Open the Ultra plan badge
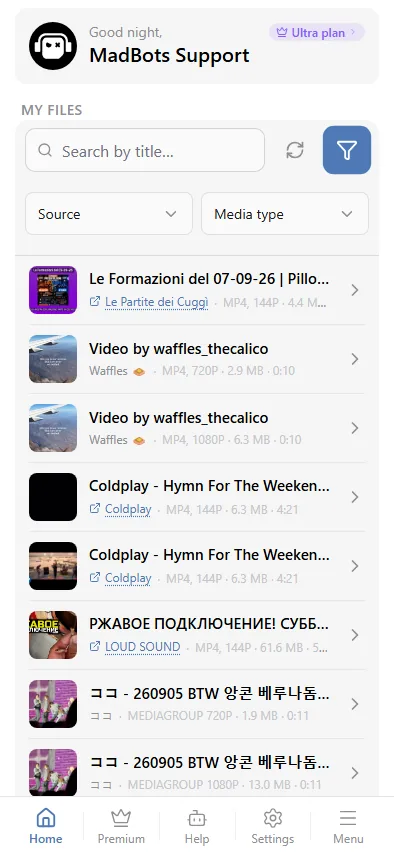 click(317, 33)
